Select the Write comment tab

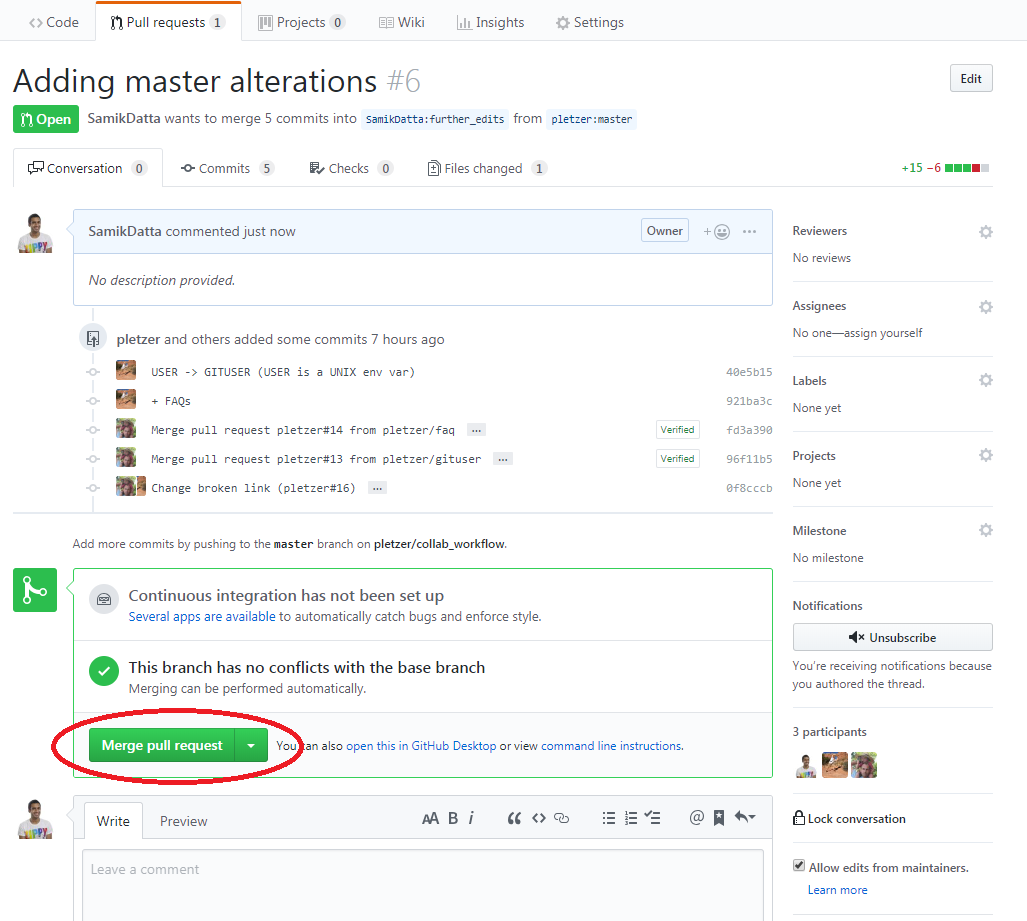pos(113,821)
